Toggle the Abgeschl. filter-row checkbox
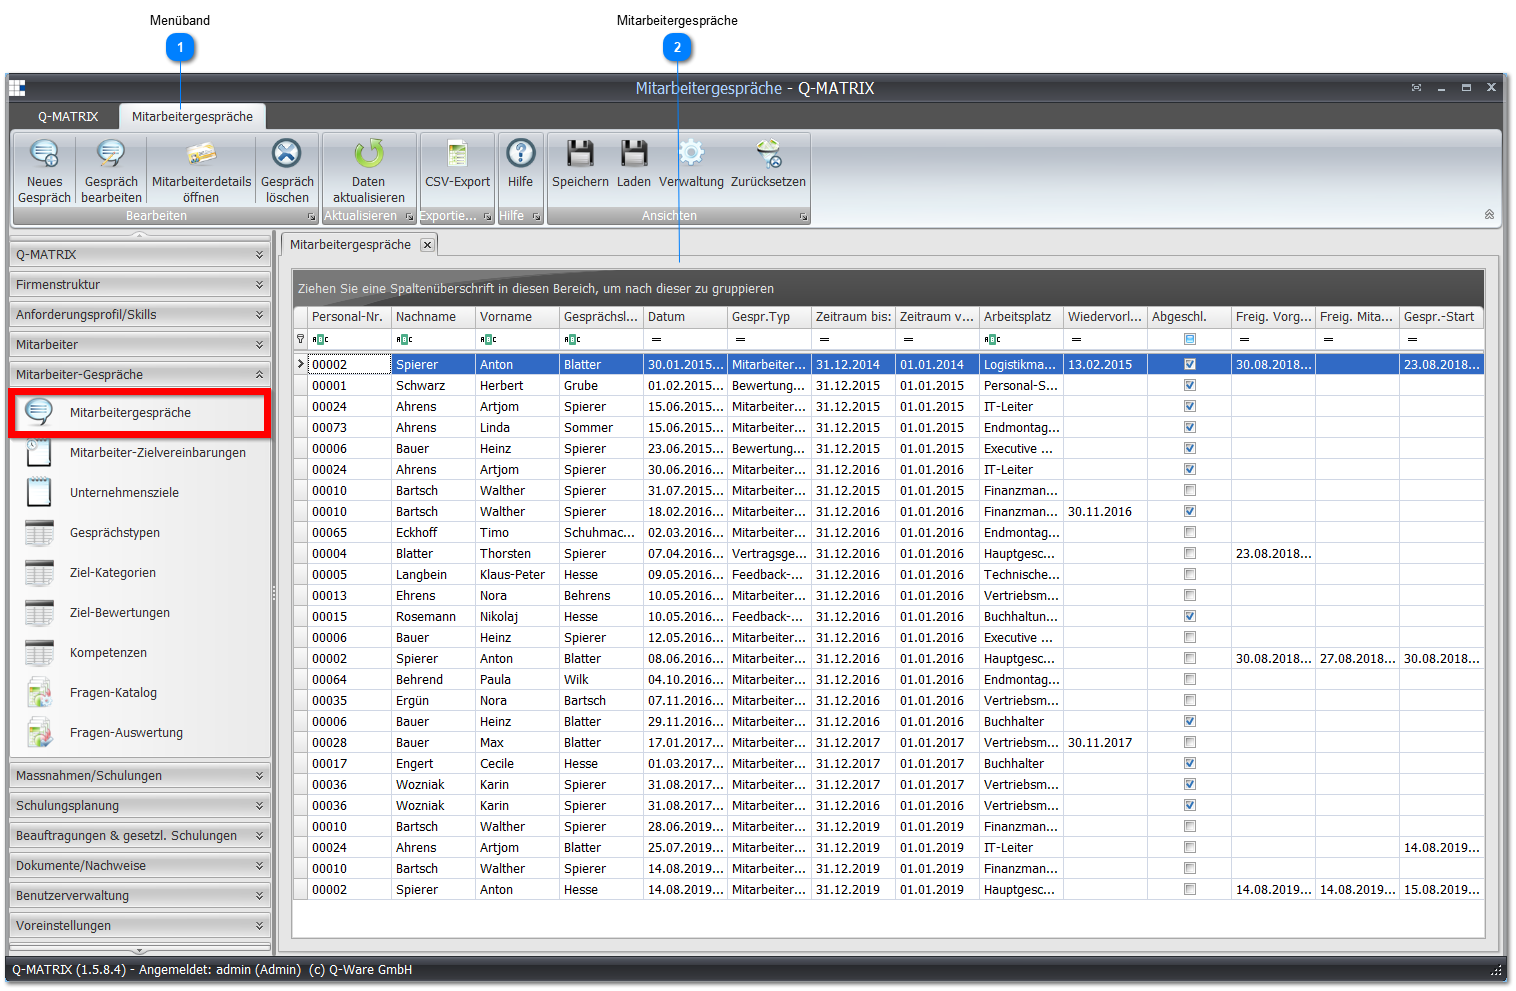 point(1190,339)
